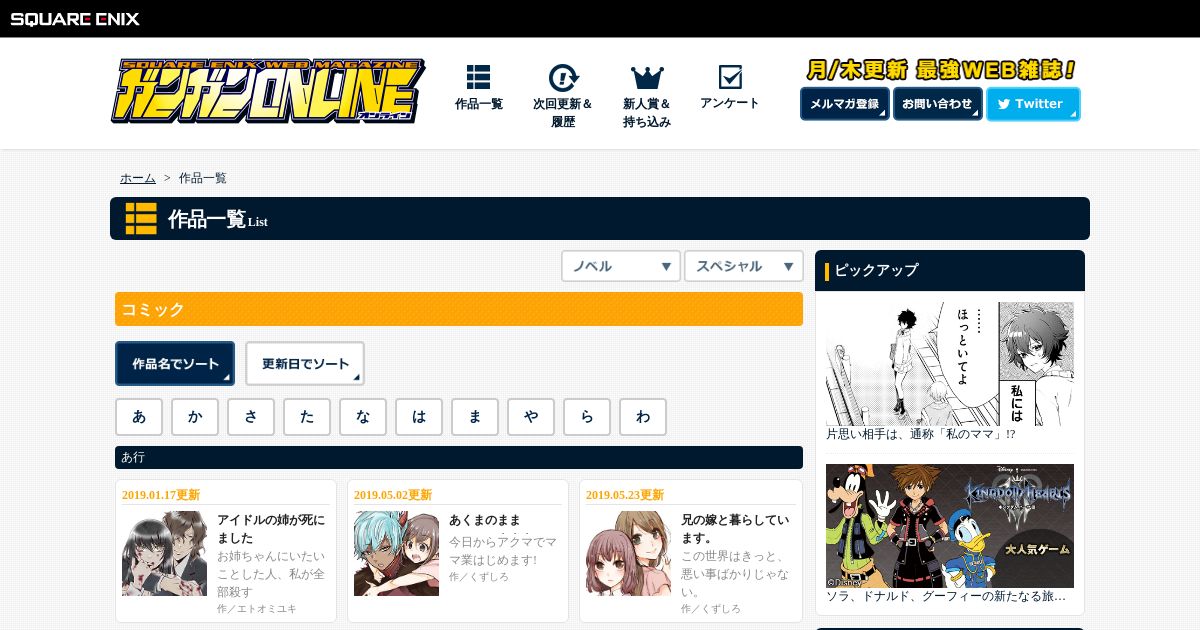Image resolution: width=1200 pixels, height=630 pixels.
Task: Click the コミック section header
Action: [459, 309]
